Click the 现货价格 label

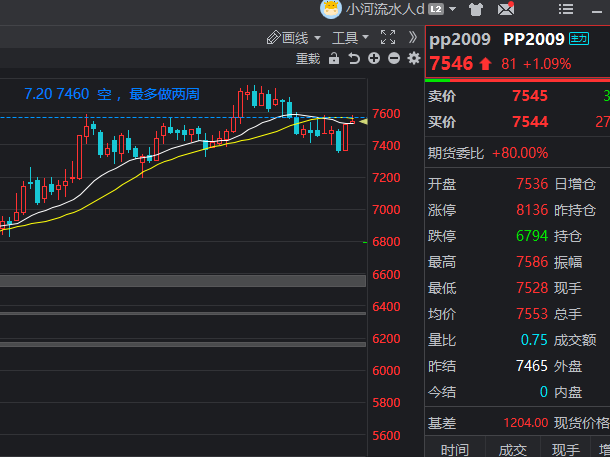(x=582, y=423)
